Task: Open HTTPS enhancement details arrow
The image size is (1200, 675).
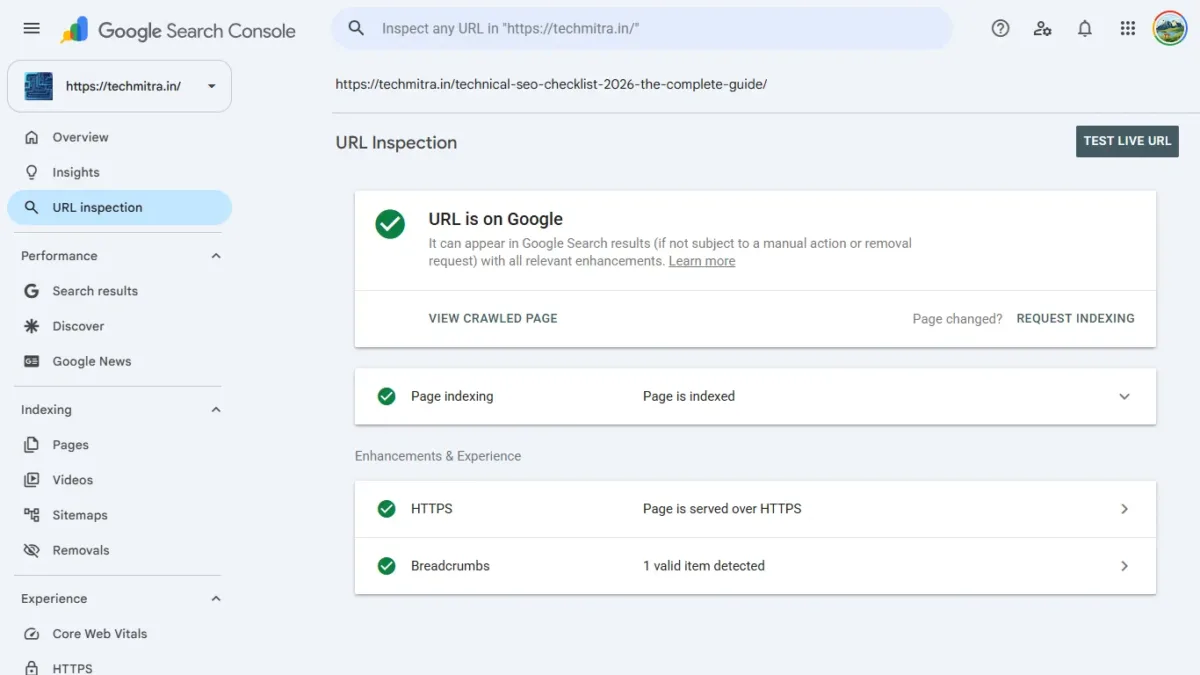Action: (1124, 509)
